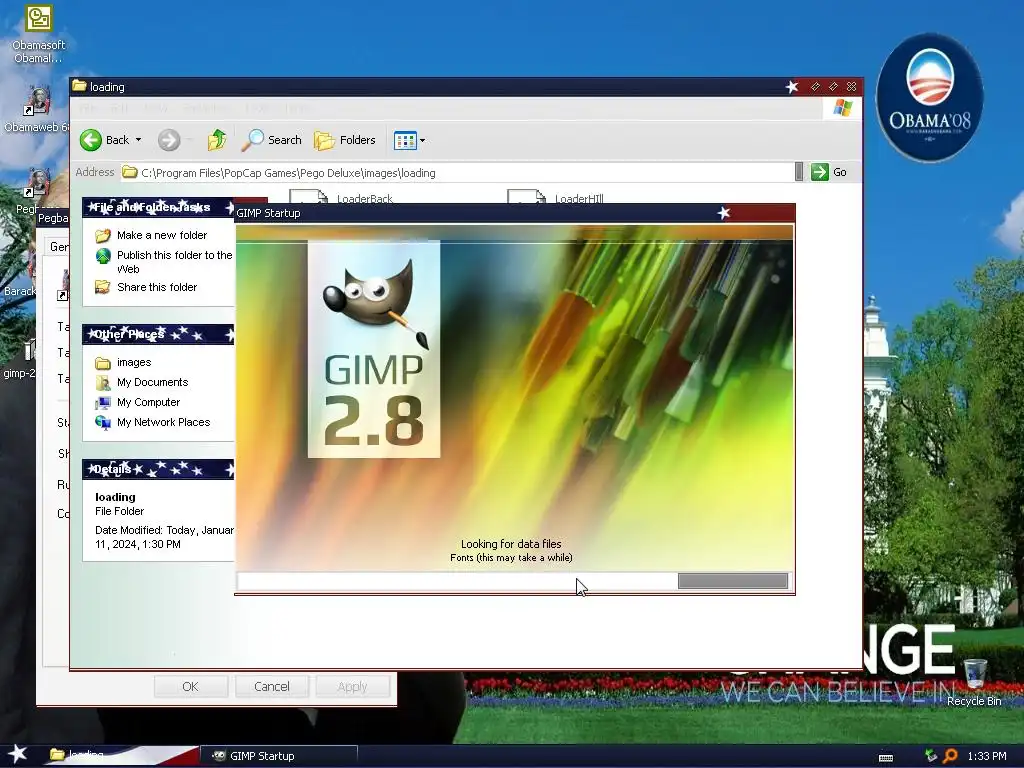
Task: Open My Documents from Other Places
Action: point(152,382)
